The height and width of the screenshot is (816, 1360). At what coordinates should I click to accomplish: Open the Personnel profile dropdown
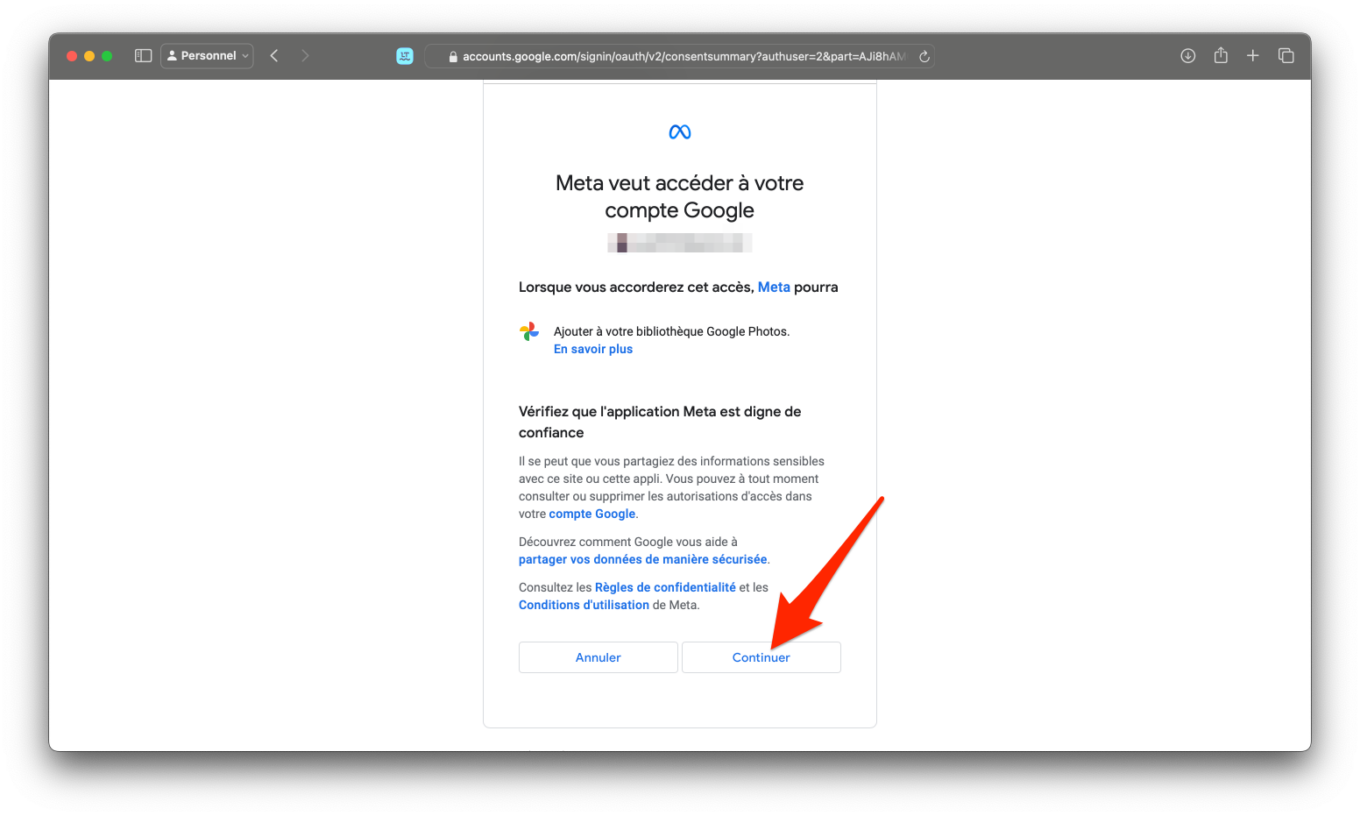[x=207, y=56]
